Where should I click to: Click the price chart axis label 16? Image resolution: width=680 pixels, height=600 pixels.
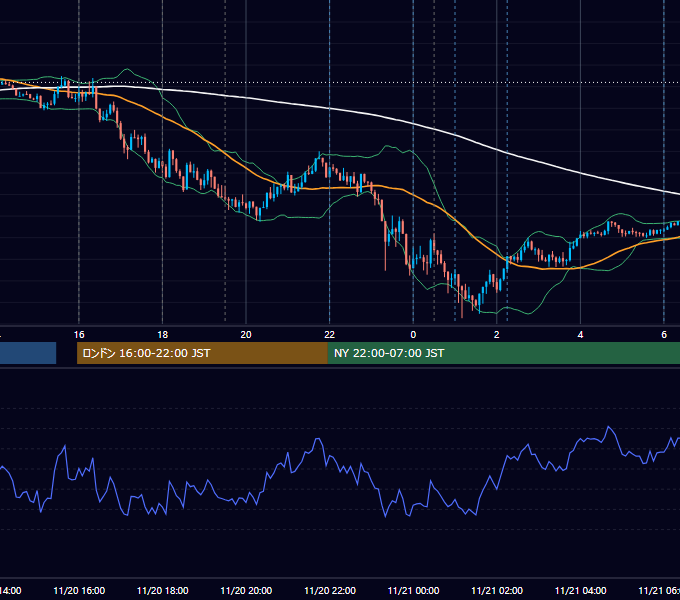pos(79,335)
